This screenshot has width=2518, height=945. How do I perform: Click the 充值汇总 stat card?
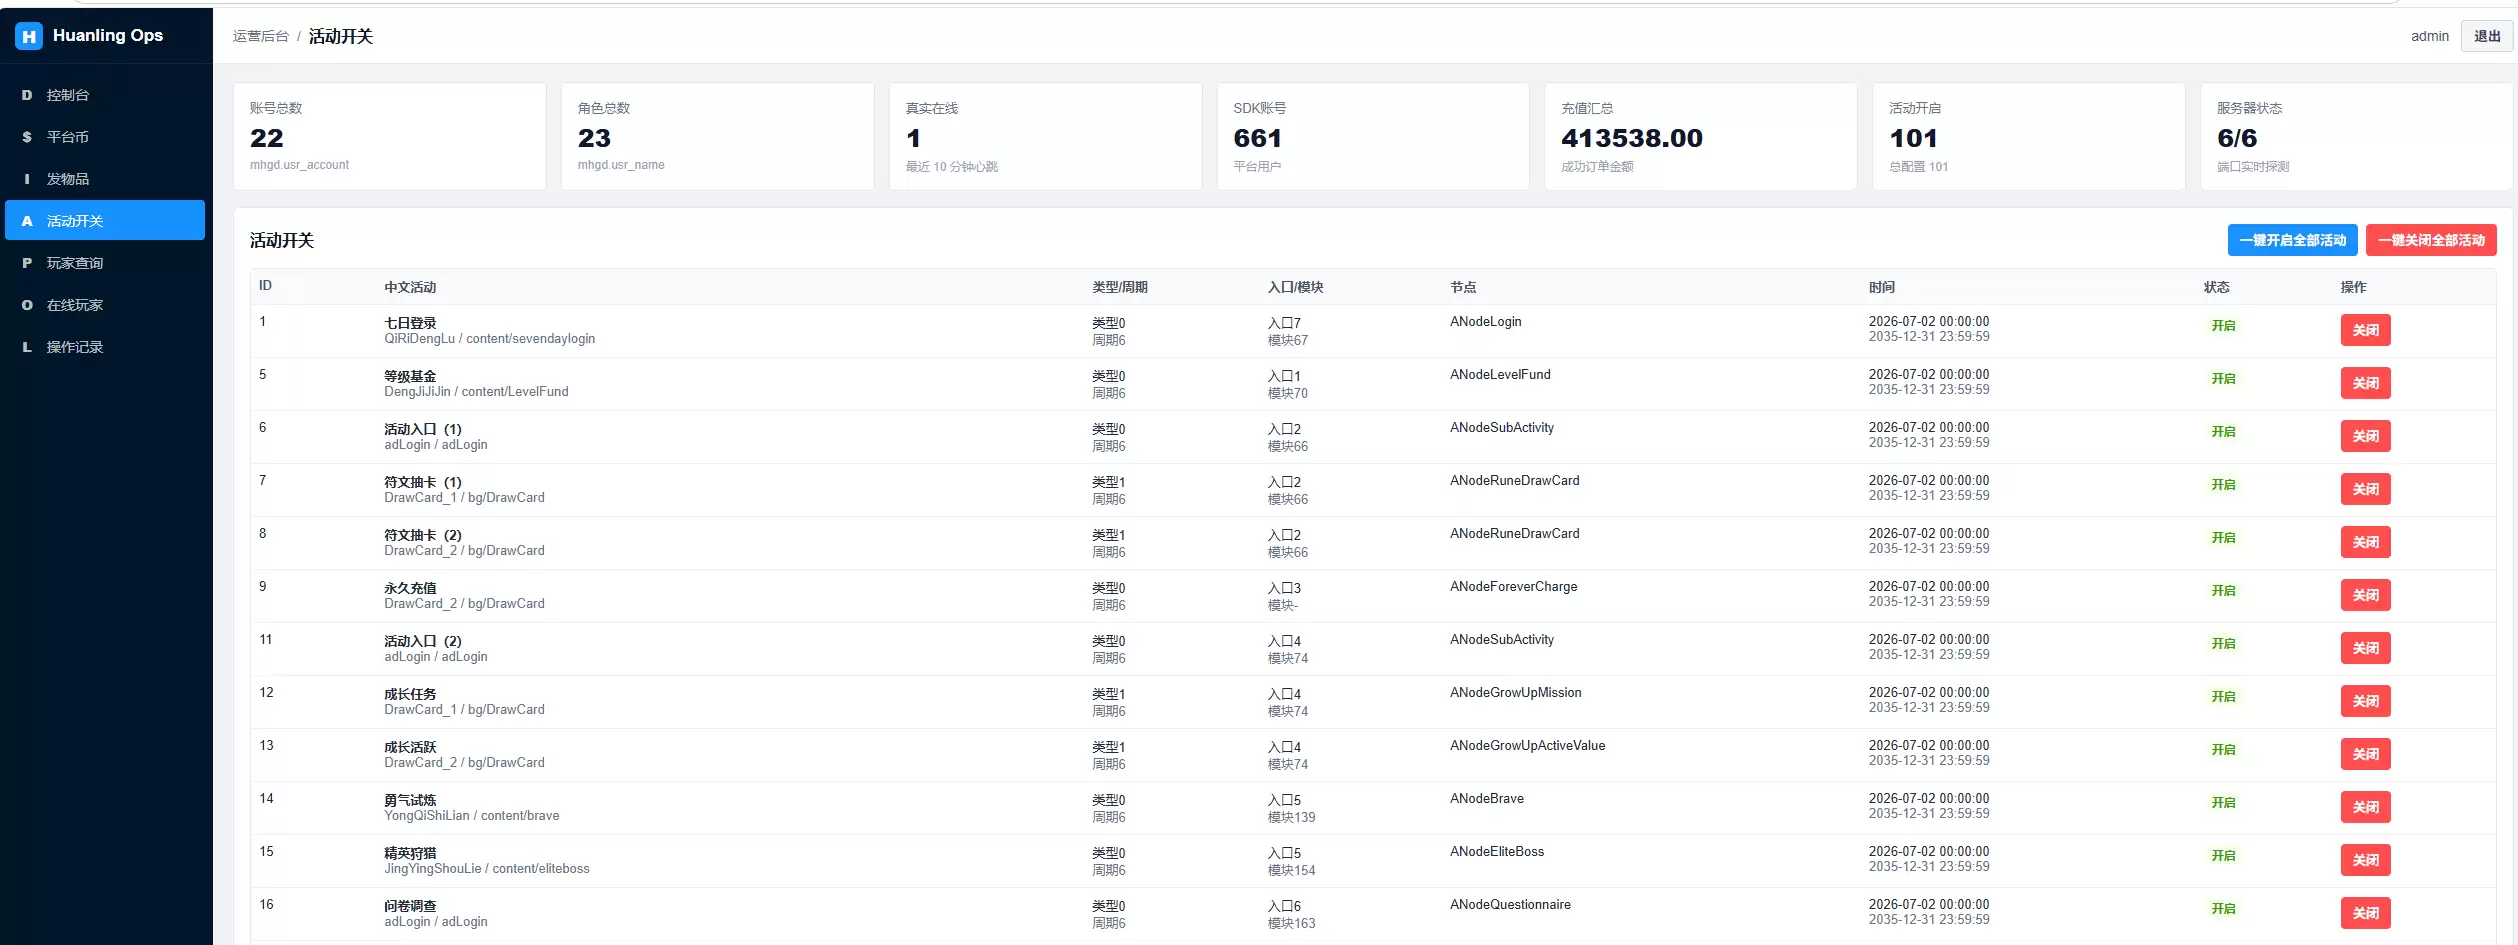pos(1700,136)
